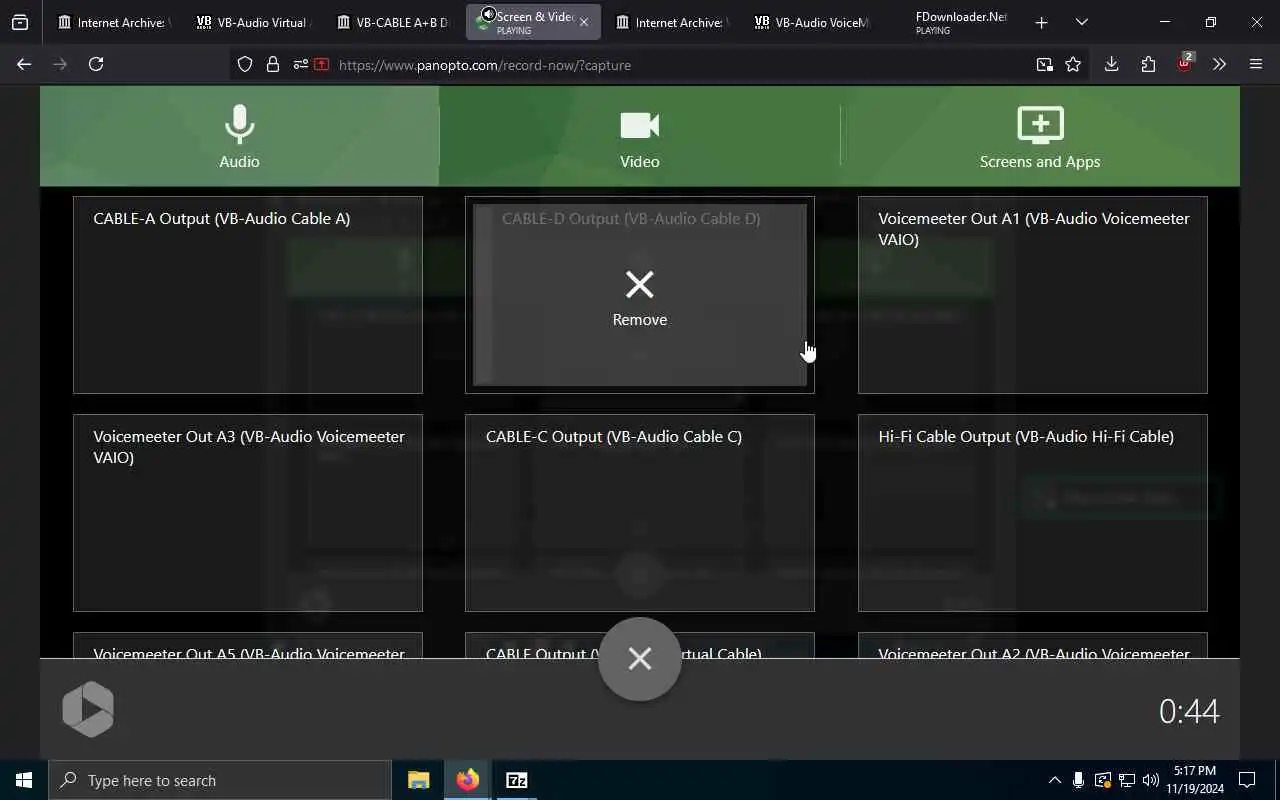Mute the playing Screen & Video tab
This screenshot has width=1280, height=800.
tap(487, 14)
